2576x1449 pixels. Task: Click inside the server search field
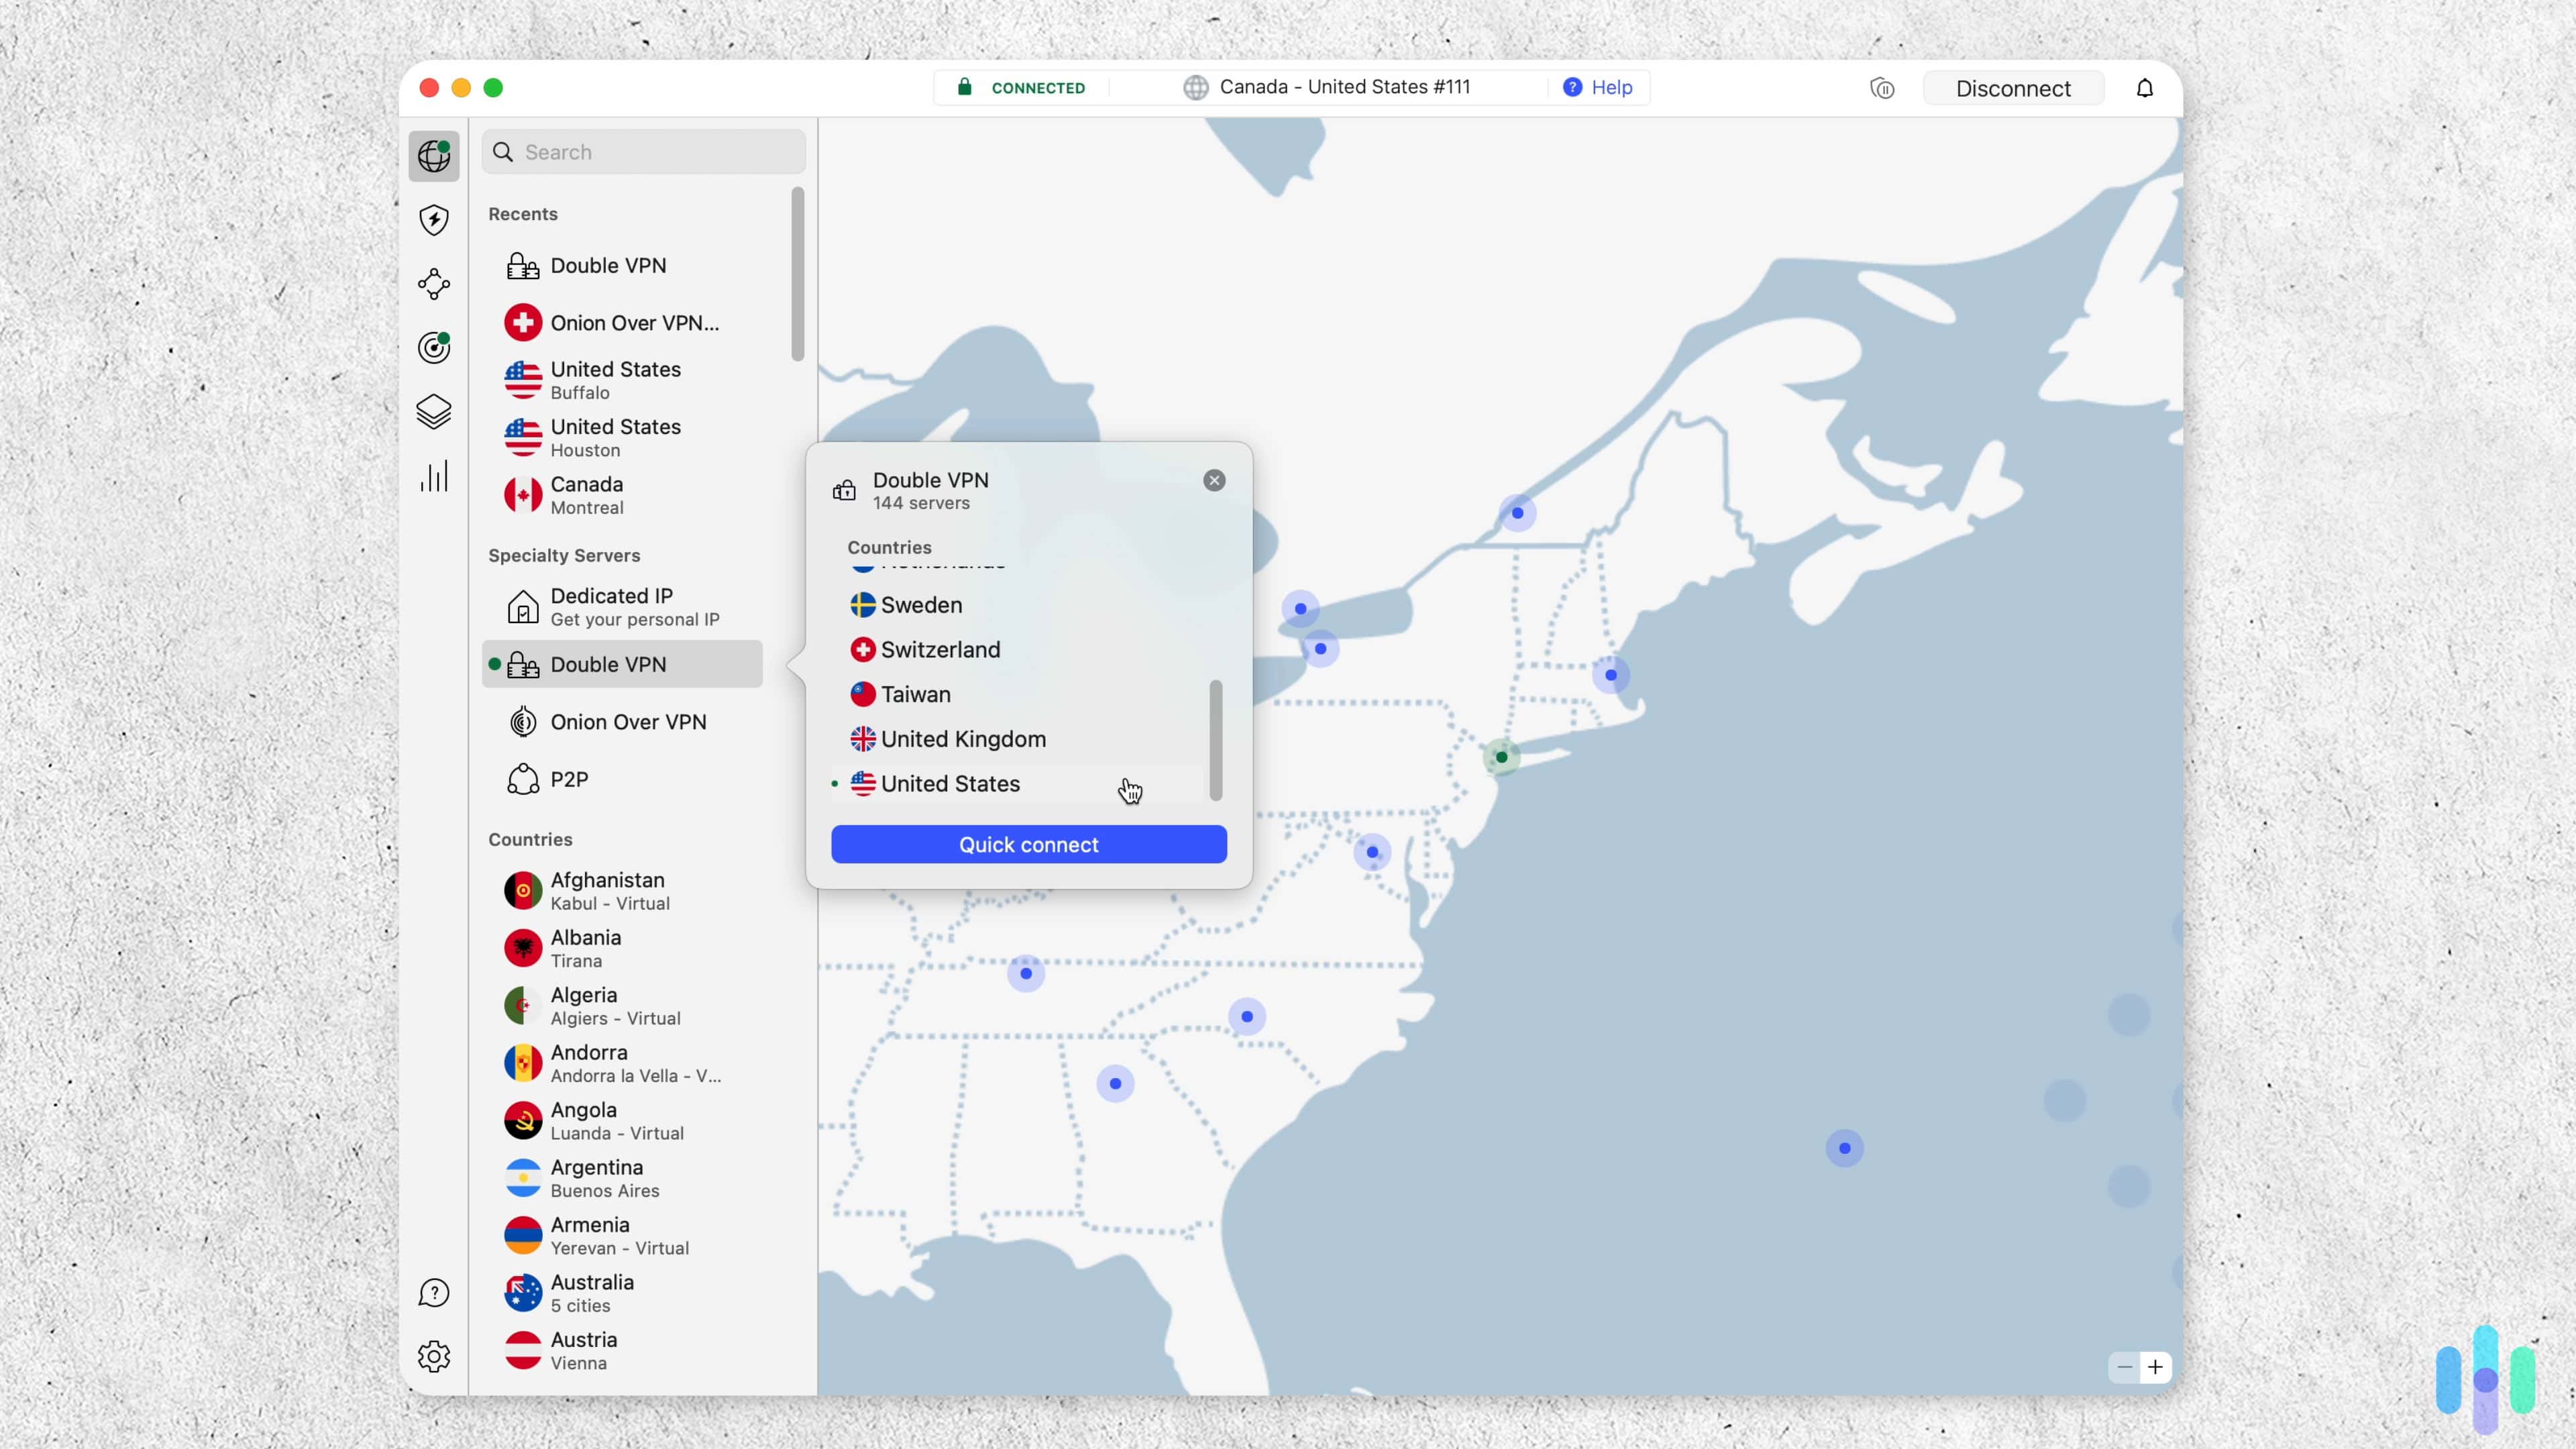(x=643, y=151)
